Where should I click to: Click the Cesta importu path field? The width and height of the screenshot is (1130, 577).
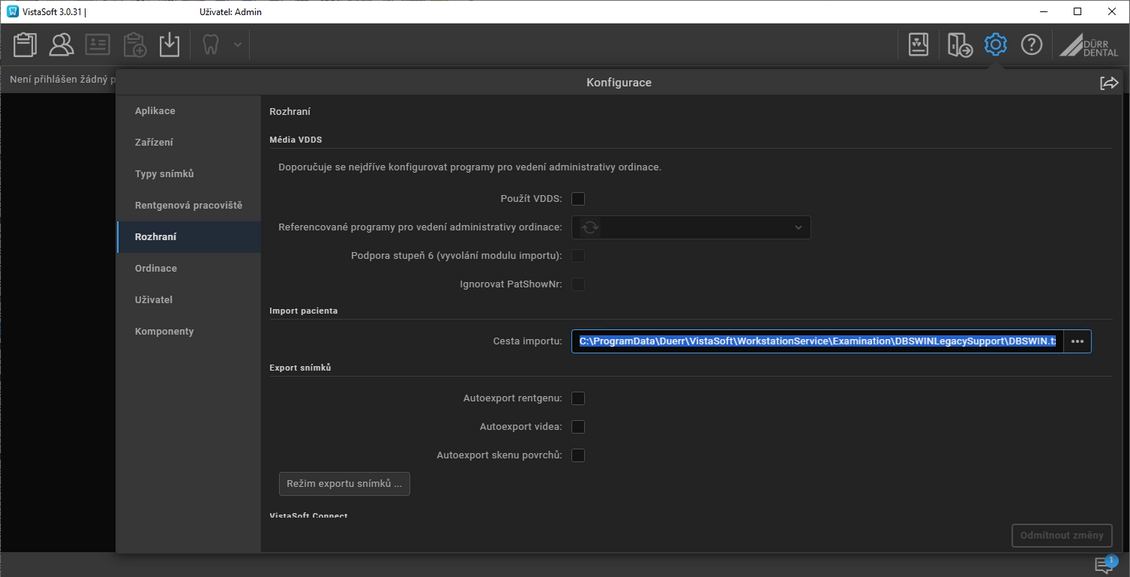(817, 341)
